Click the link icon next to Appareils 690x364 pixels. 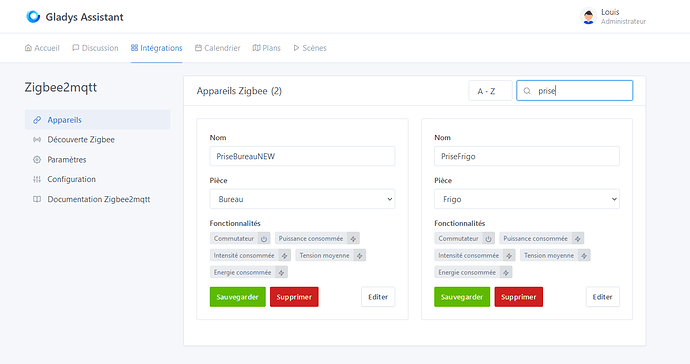pyautogui.click(x=37, y=120)
